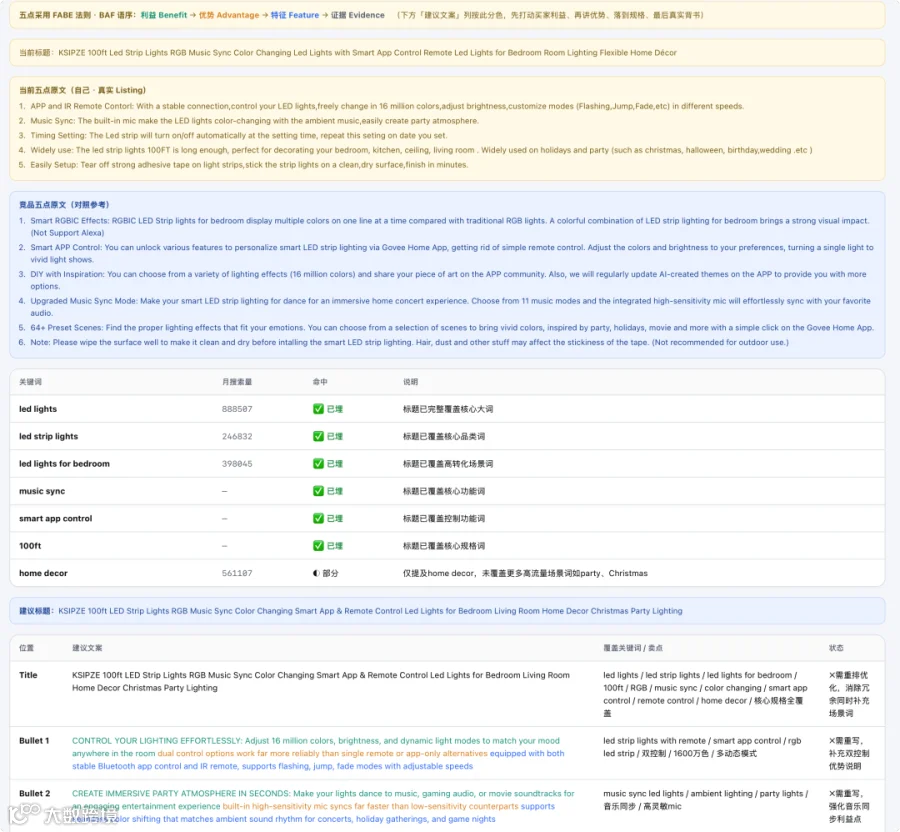This screenshot has width=900, height=832.
Task: Click competitor bullet 'Upgraded Music Sync Mode'
Action: click(x=450, y=307)
